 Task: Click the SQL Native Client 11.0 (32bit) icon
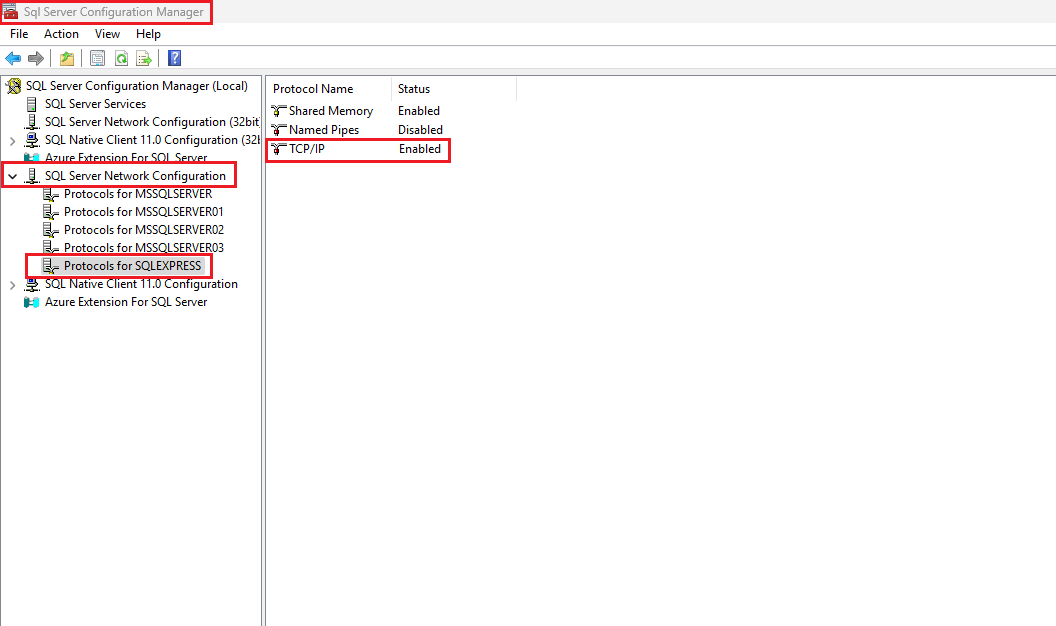[x=32, y=140]
